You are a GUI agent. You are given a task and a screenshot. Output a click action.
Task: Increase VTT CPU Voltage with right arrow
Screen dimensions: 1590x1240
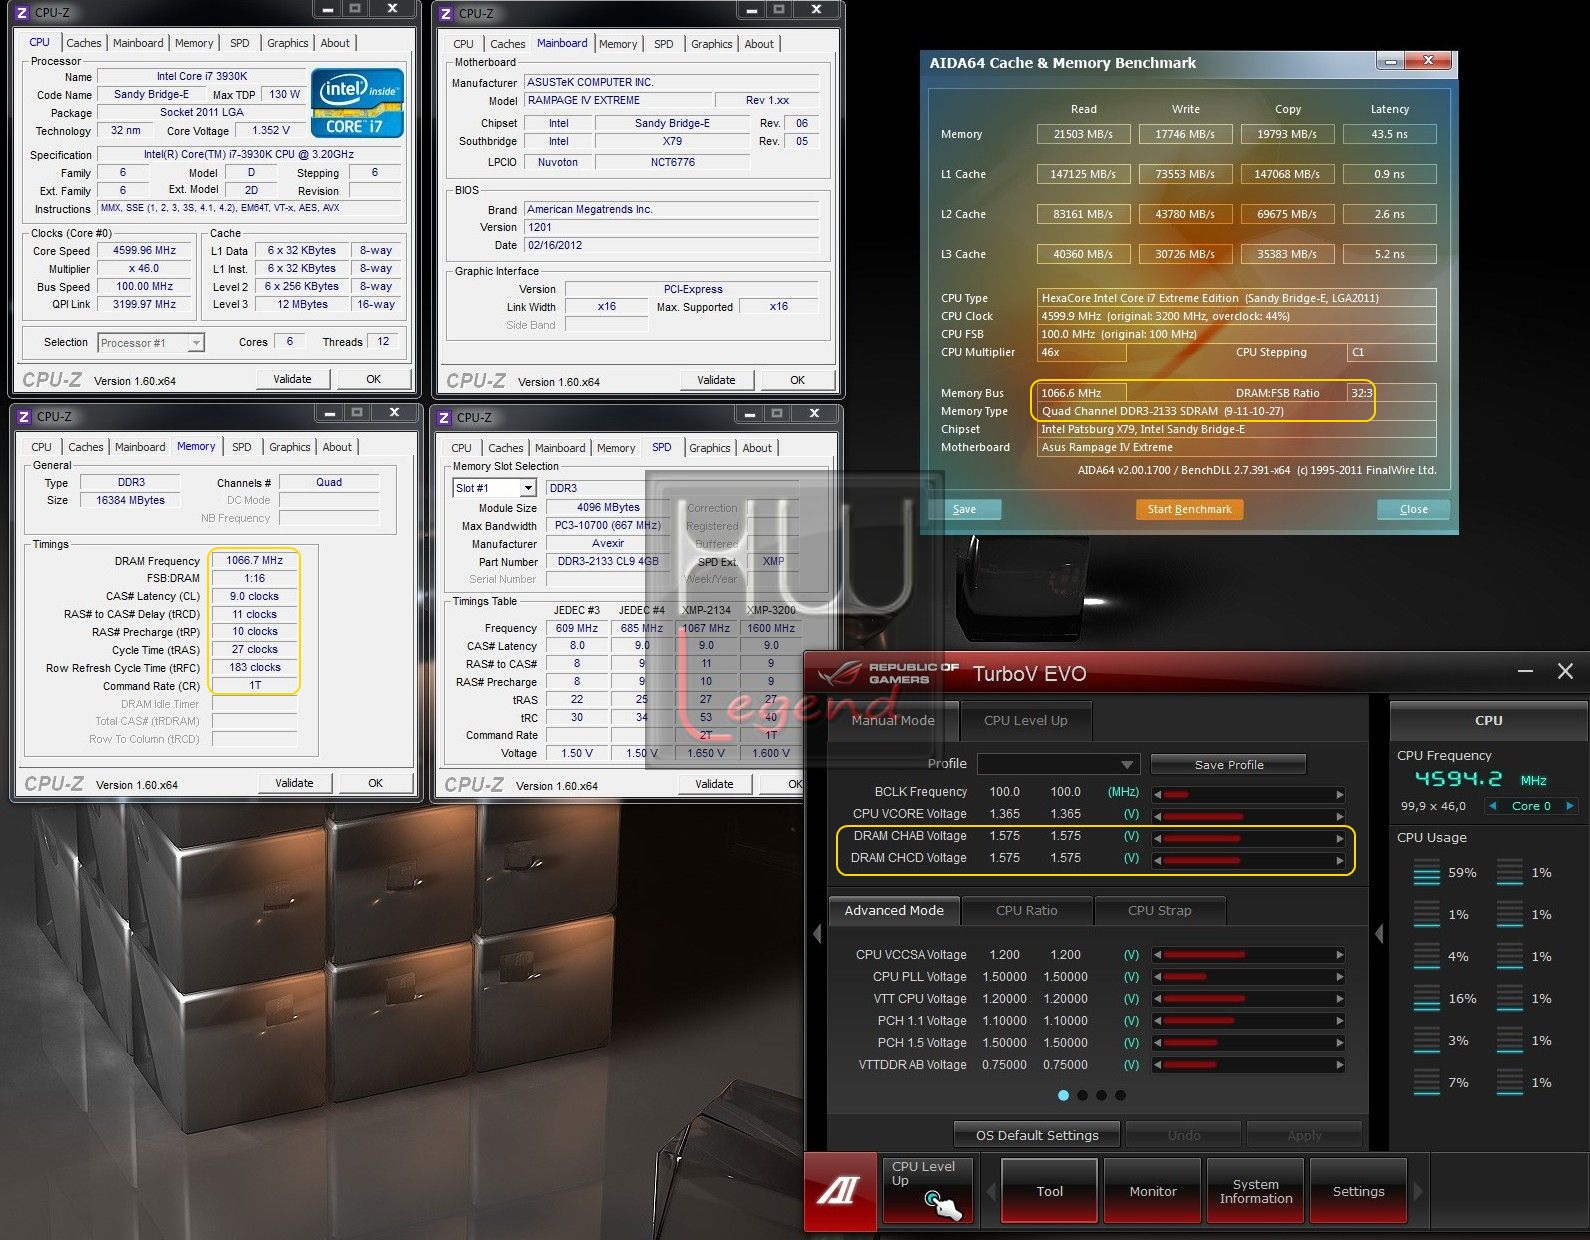pyautogui.click(x=1340, y=999)
